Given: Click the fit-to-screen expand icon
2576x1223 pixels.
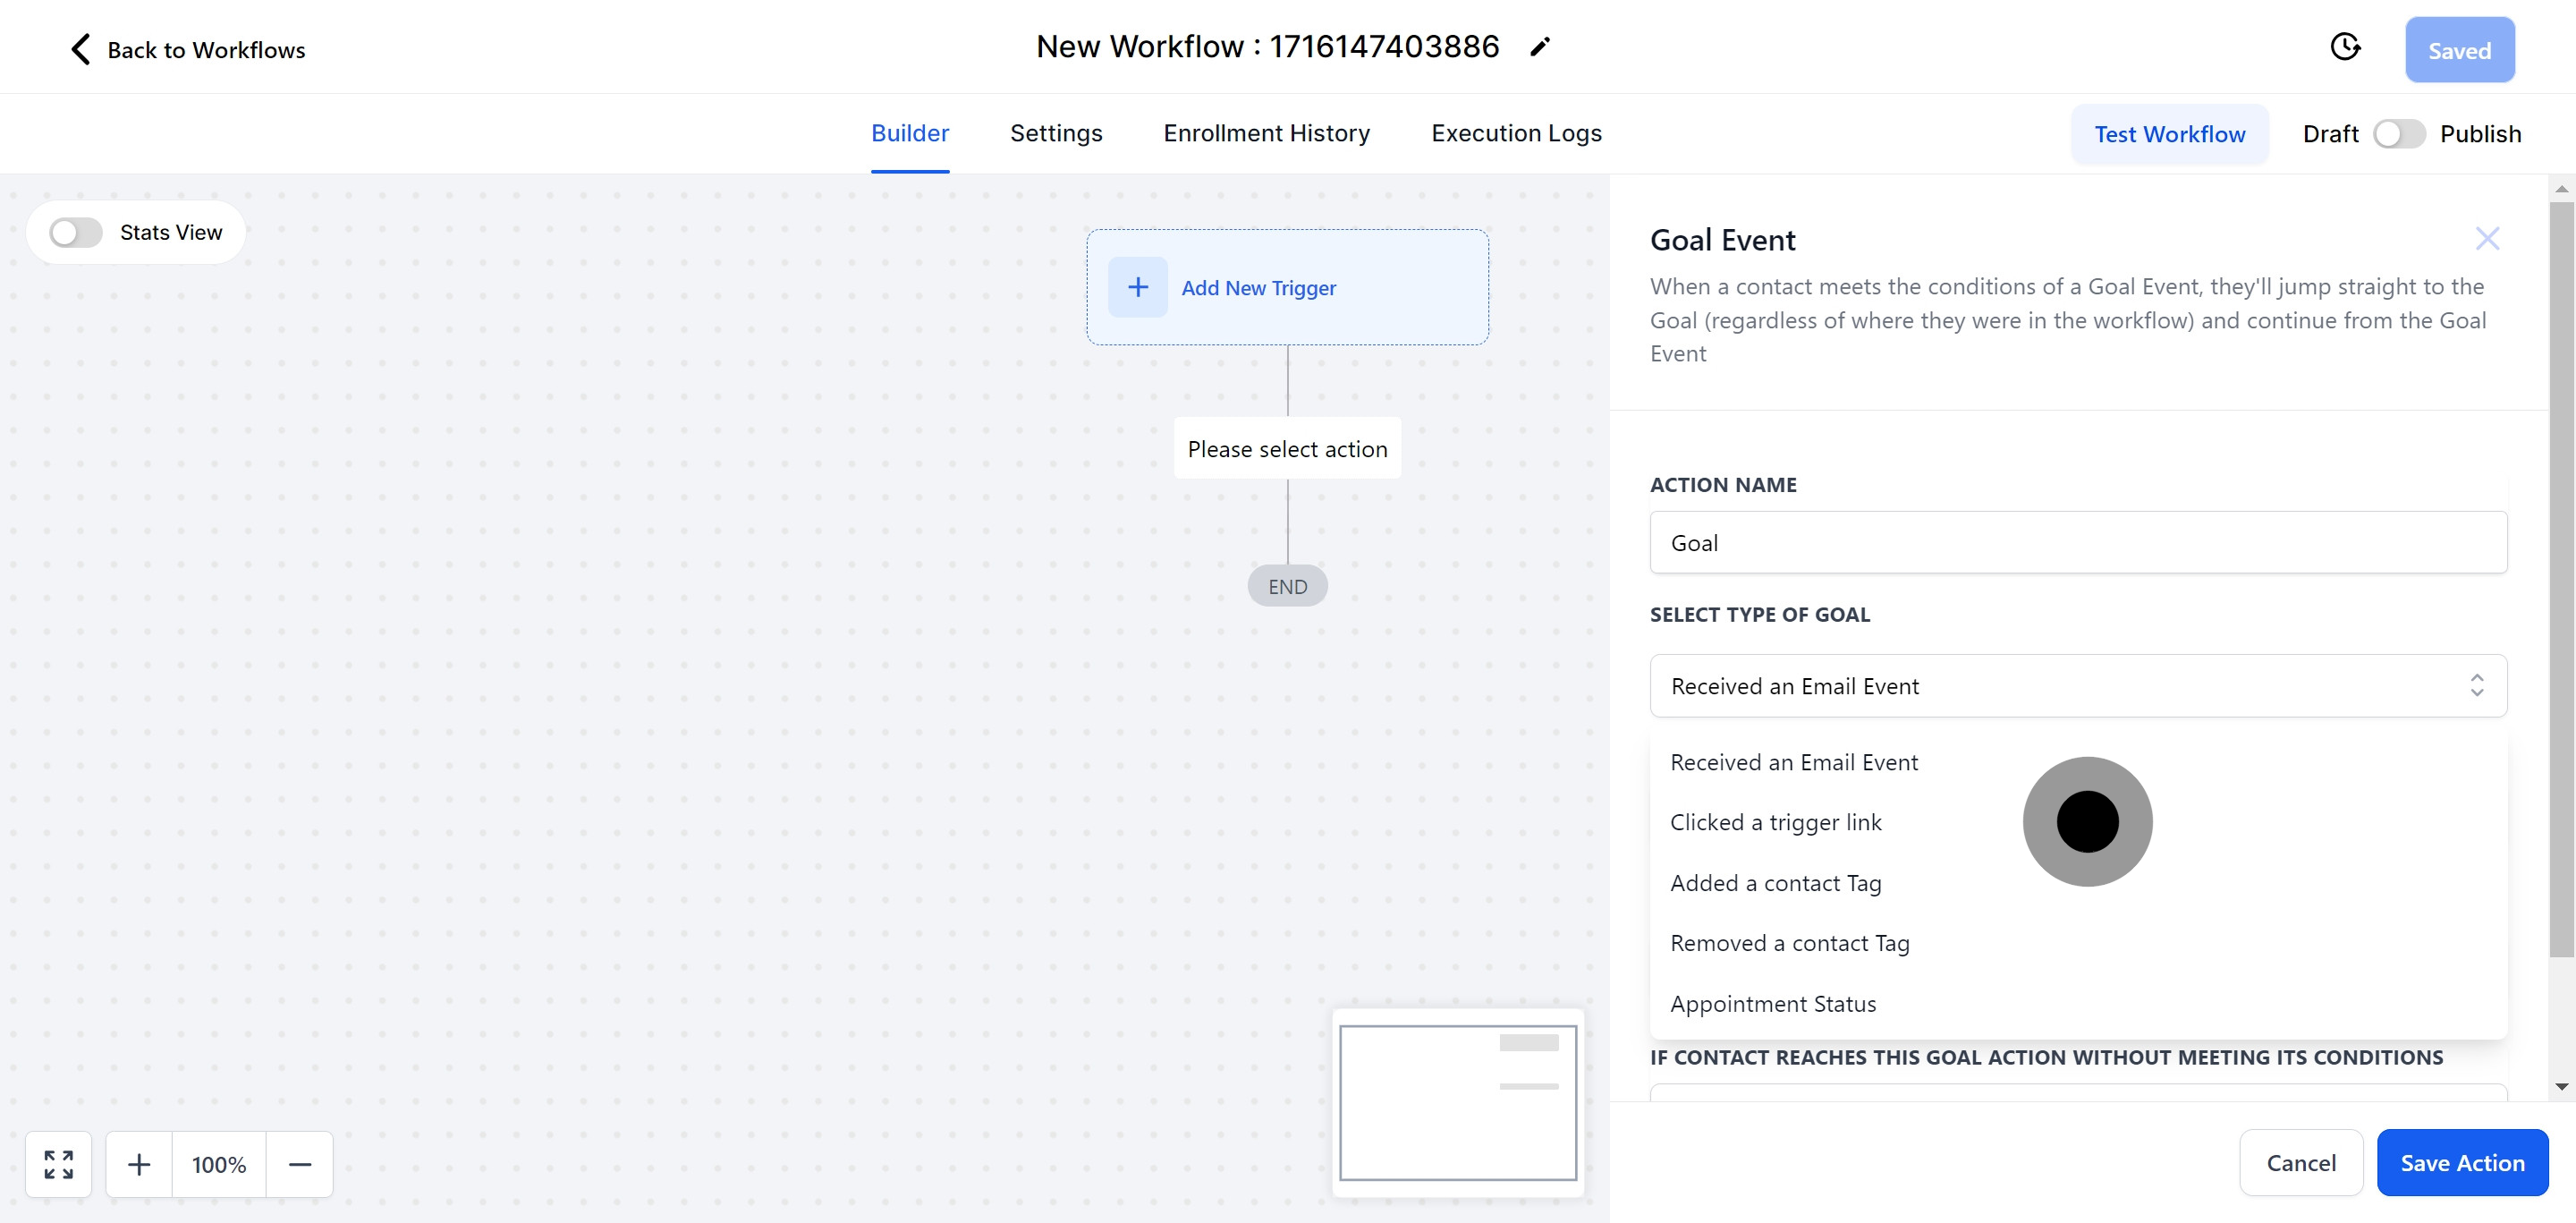Looking at the screenshot, I should click(59, 1164).
